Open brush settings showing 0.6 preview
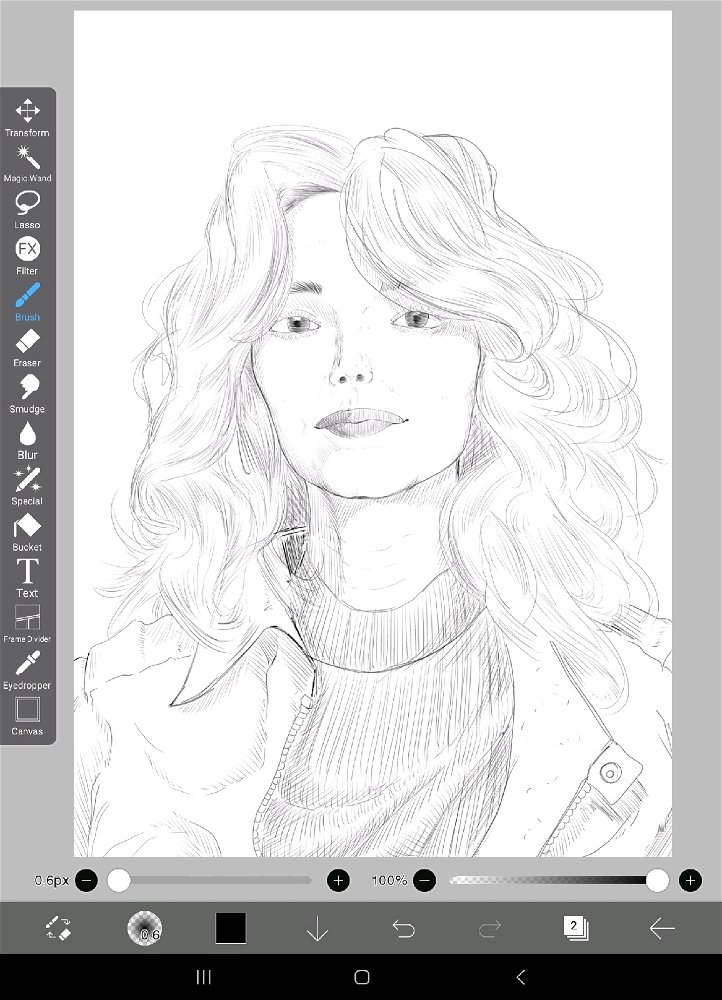The height and width of the screenshot is (1000, 722). point(144,928)
